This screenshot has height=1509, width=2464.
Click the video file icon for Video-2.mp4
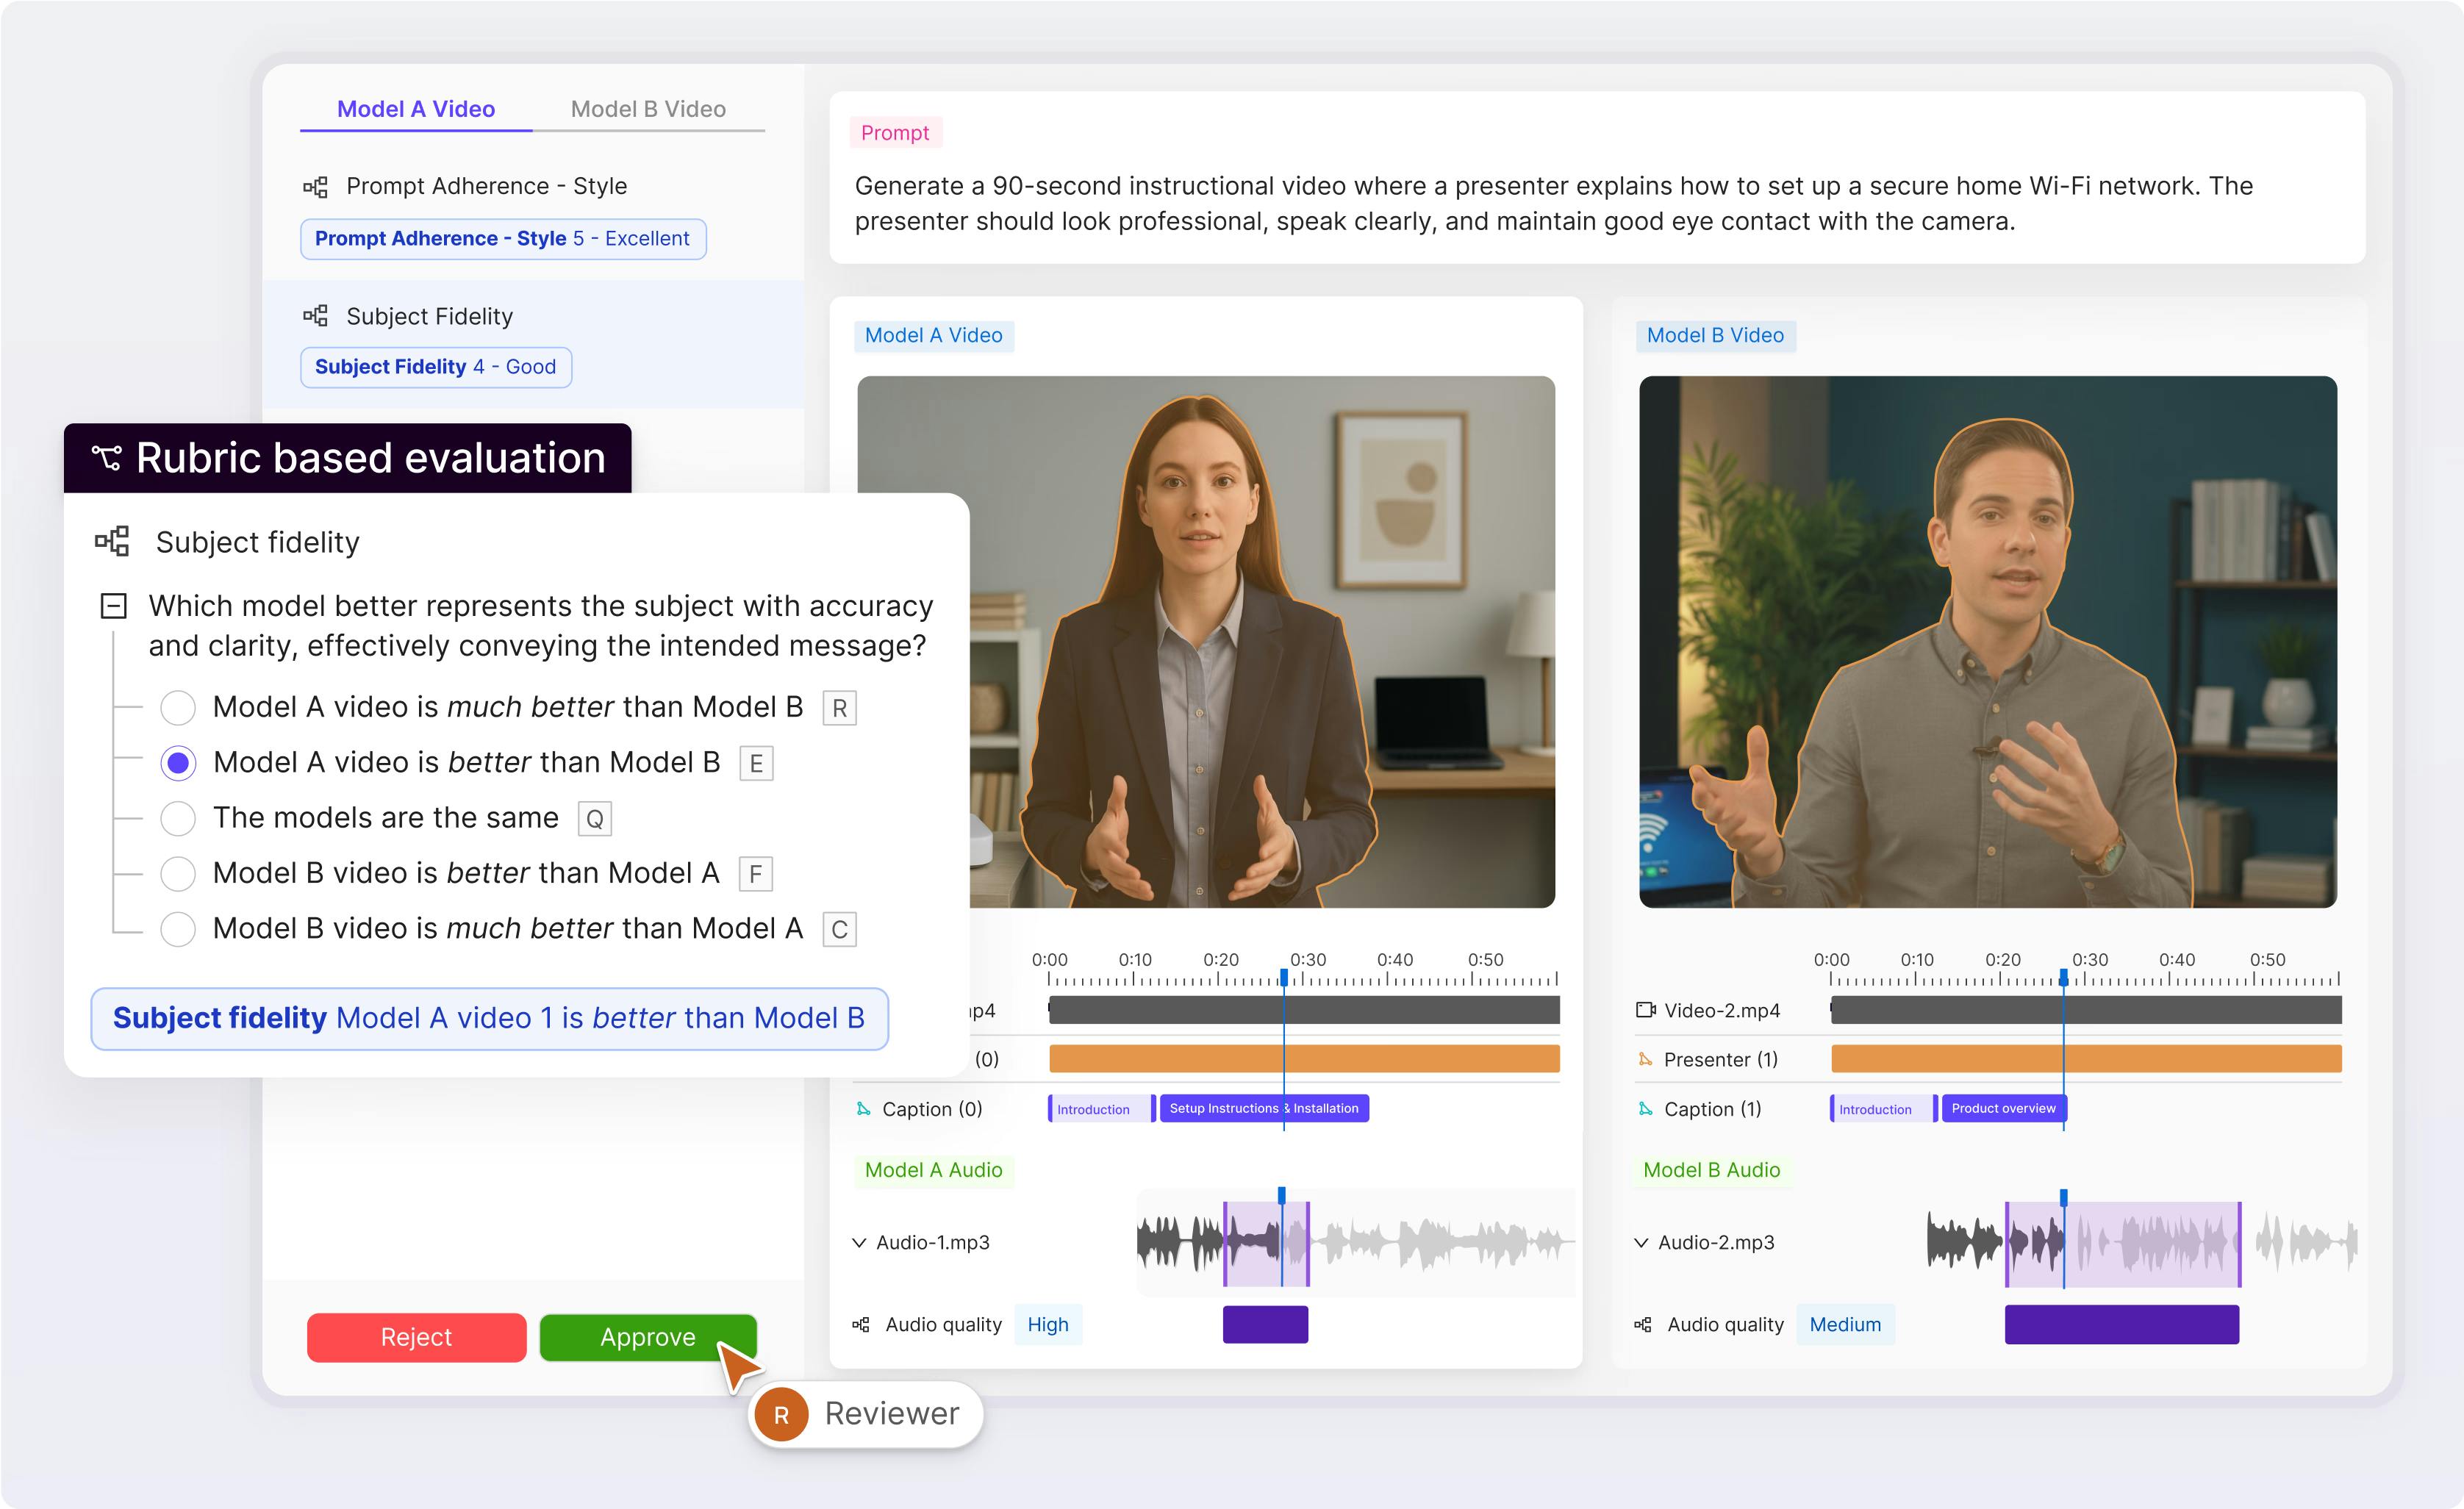click(1645, 1010)
